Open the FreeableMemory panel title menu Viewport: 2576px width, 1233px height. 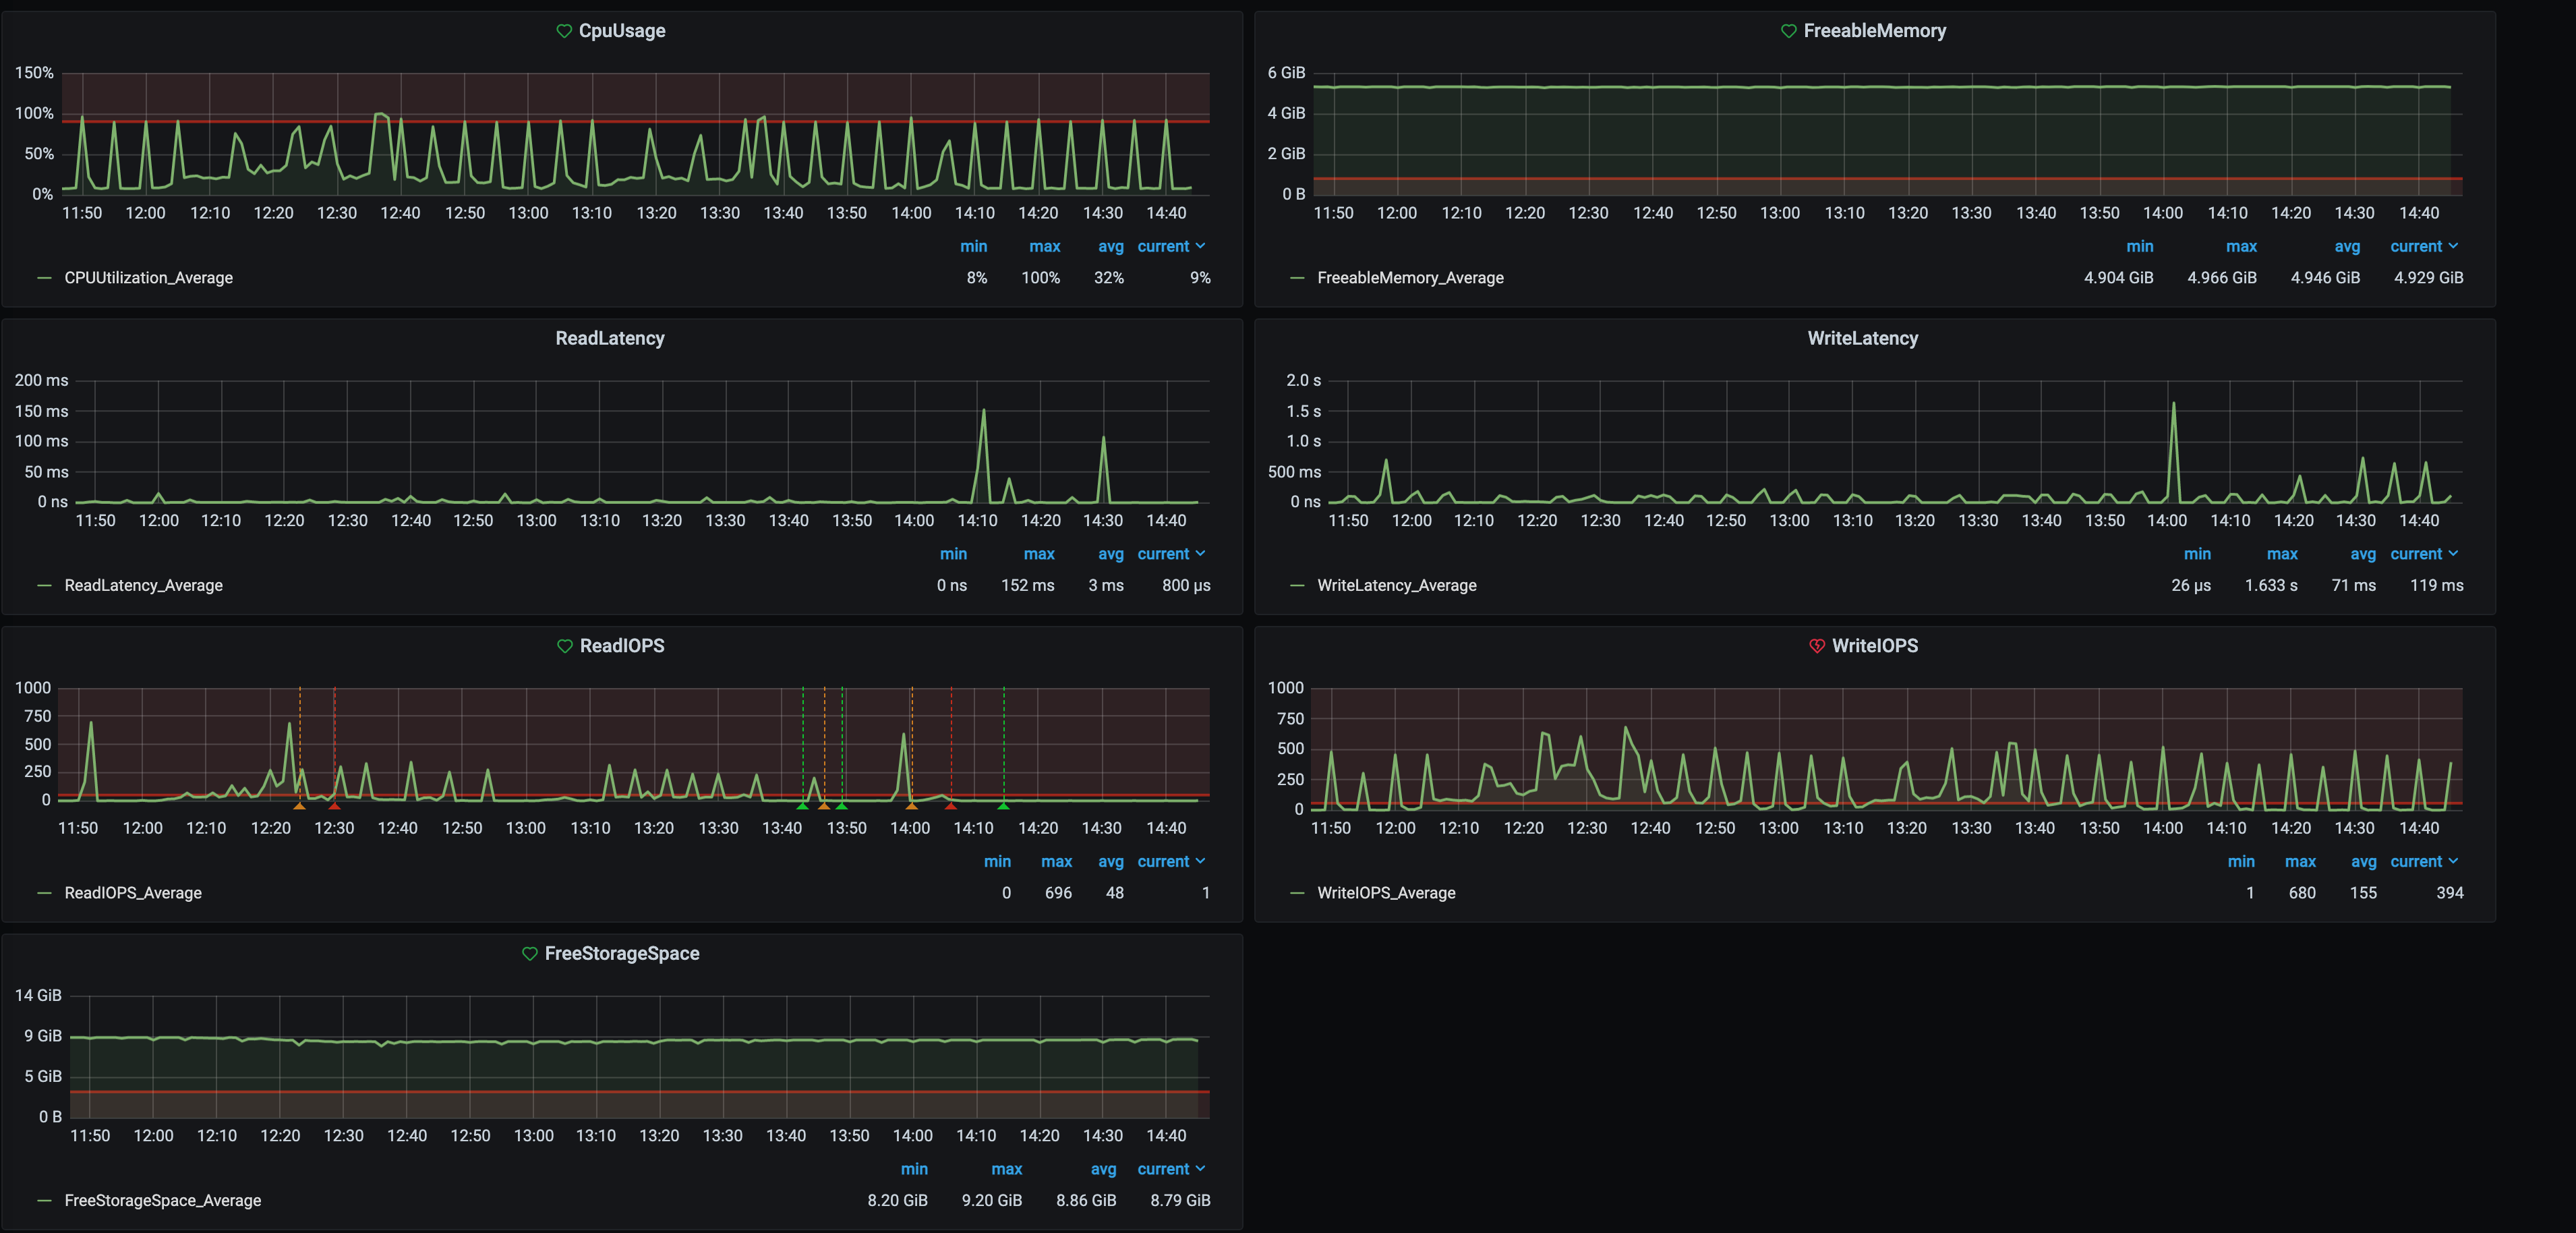pyautogui.click(x=1874, y=31)
